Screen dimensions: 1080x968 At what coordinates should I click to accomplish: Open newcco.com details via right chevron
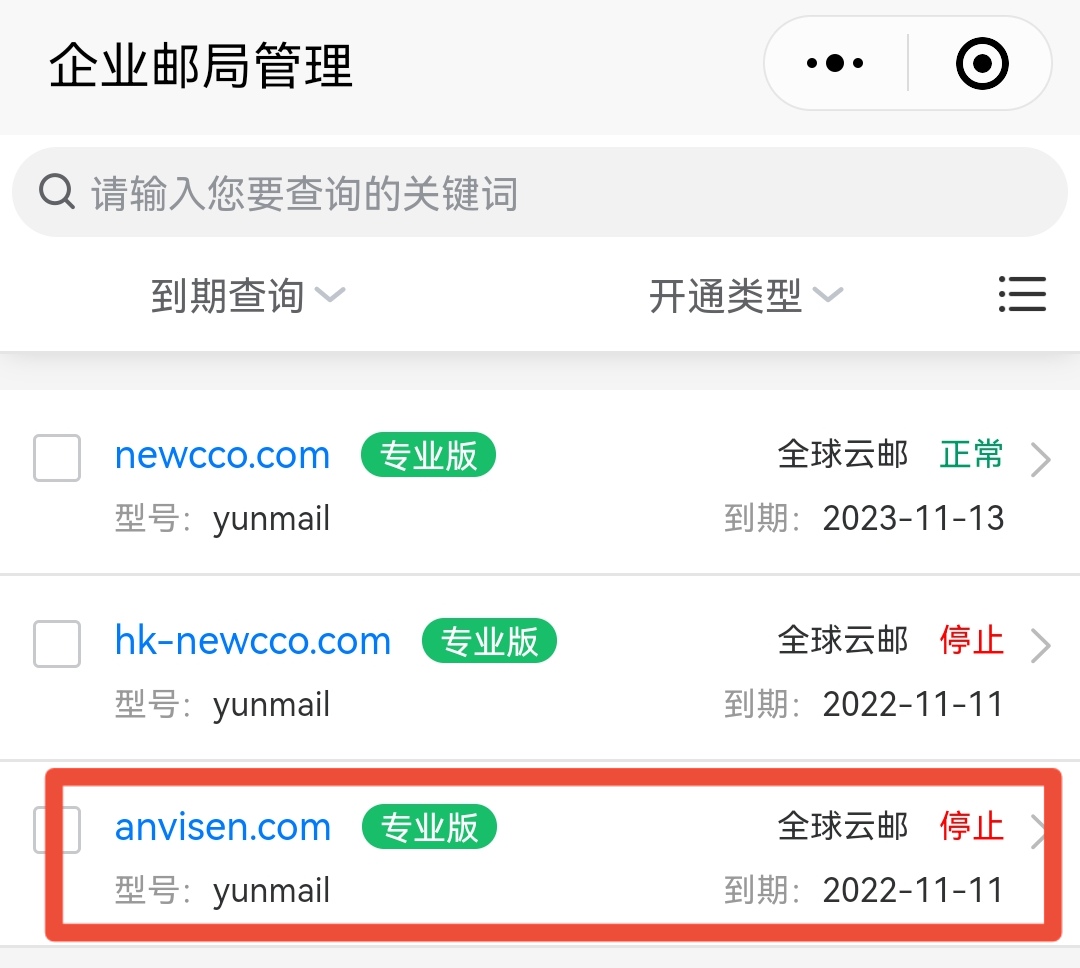pos(1040,460)
